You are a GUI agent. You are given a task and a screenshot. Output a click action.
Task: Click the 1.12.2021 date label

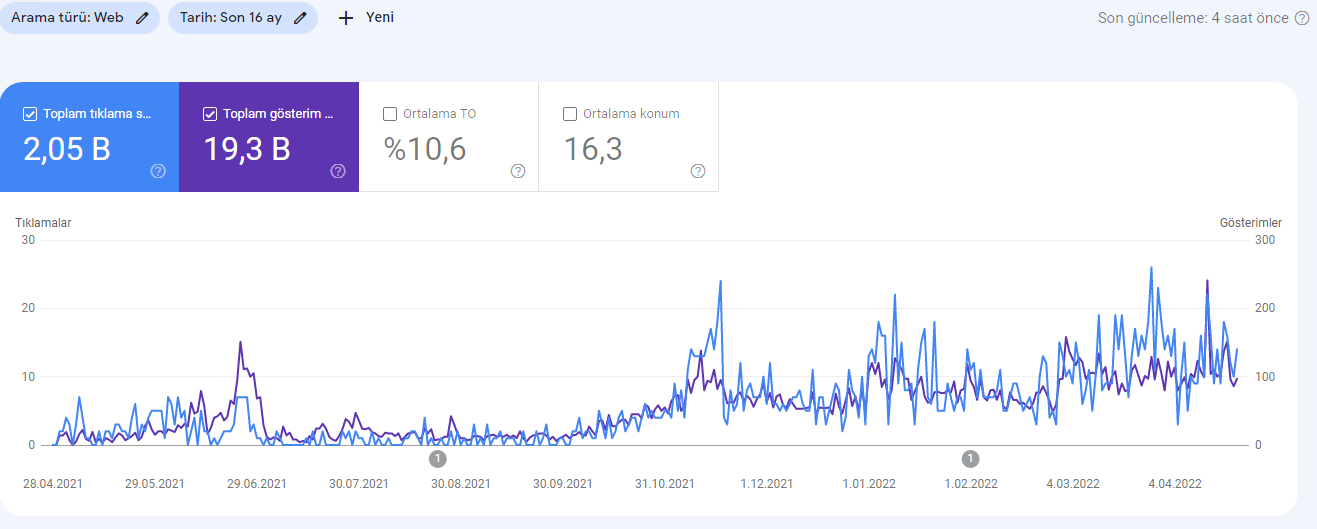[767, 484]
